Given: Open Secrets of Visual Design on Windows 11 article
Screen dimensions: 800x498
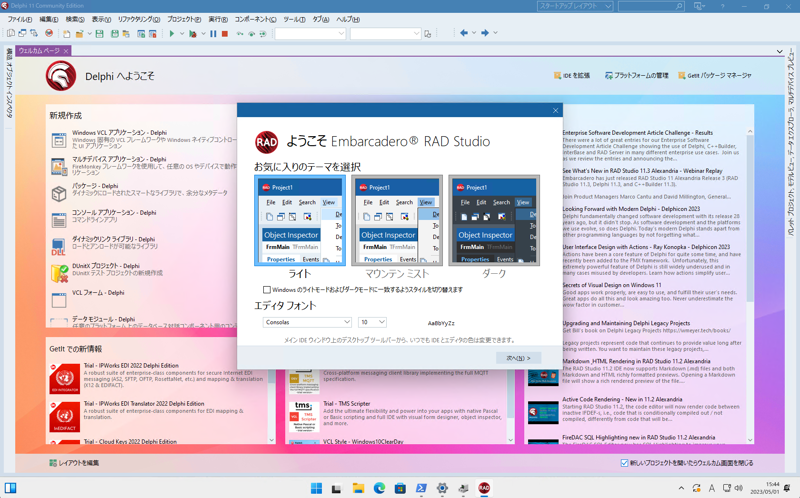Looking at the screenshot, I should [x=612, y=285].
